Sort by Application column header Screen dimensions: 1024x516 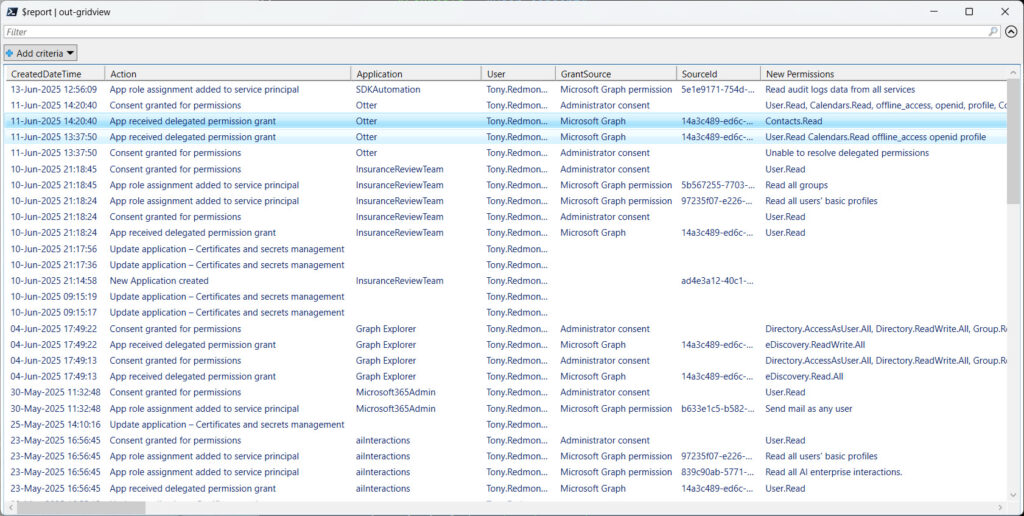417,74
